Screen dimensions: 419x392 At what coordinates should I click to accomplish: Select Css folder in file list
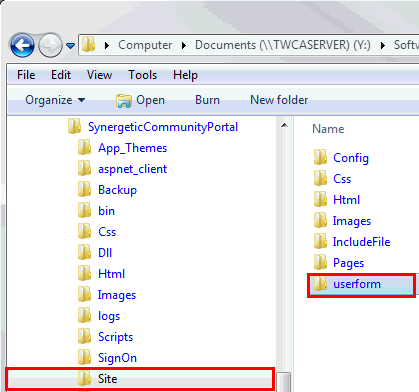[342, 179]
